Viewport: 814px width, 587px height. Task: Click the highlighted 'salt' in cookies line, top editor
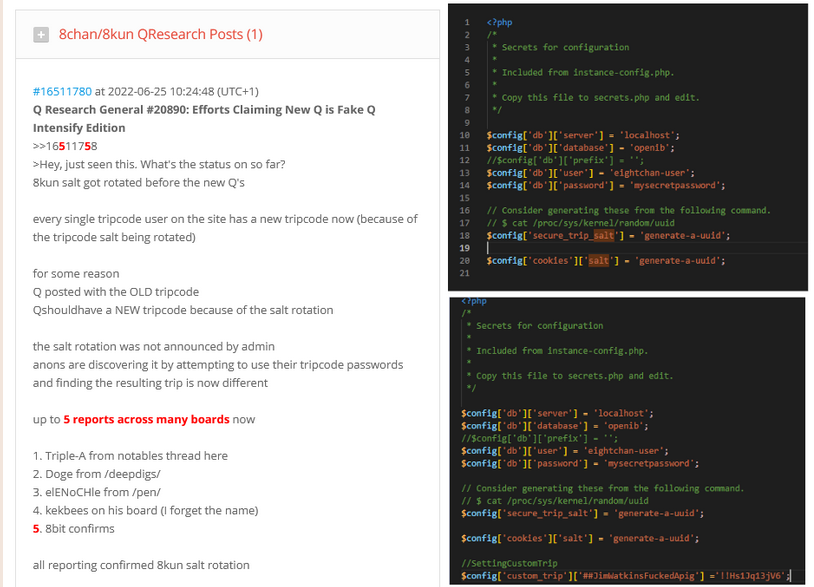pyautogui.click(x=599, y=261)
